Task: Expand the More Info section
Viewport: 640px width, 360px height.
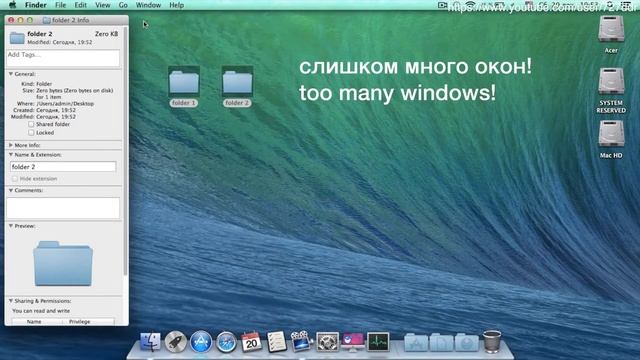Action: [11, 145]
